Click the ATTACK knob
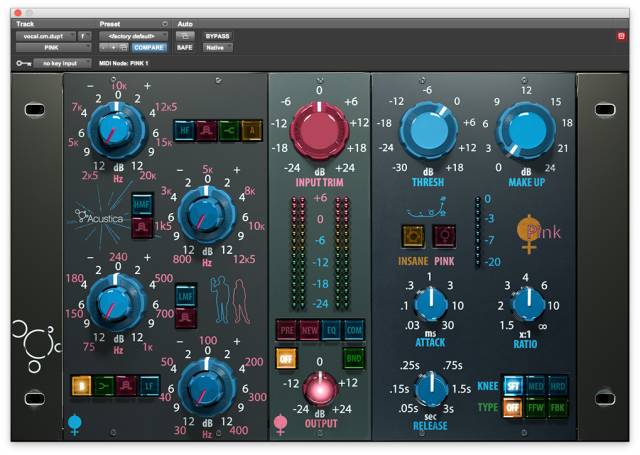Viewport: 640px width, 455px height. (431, 304)
